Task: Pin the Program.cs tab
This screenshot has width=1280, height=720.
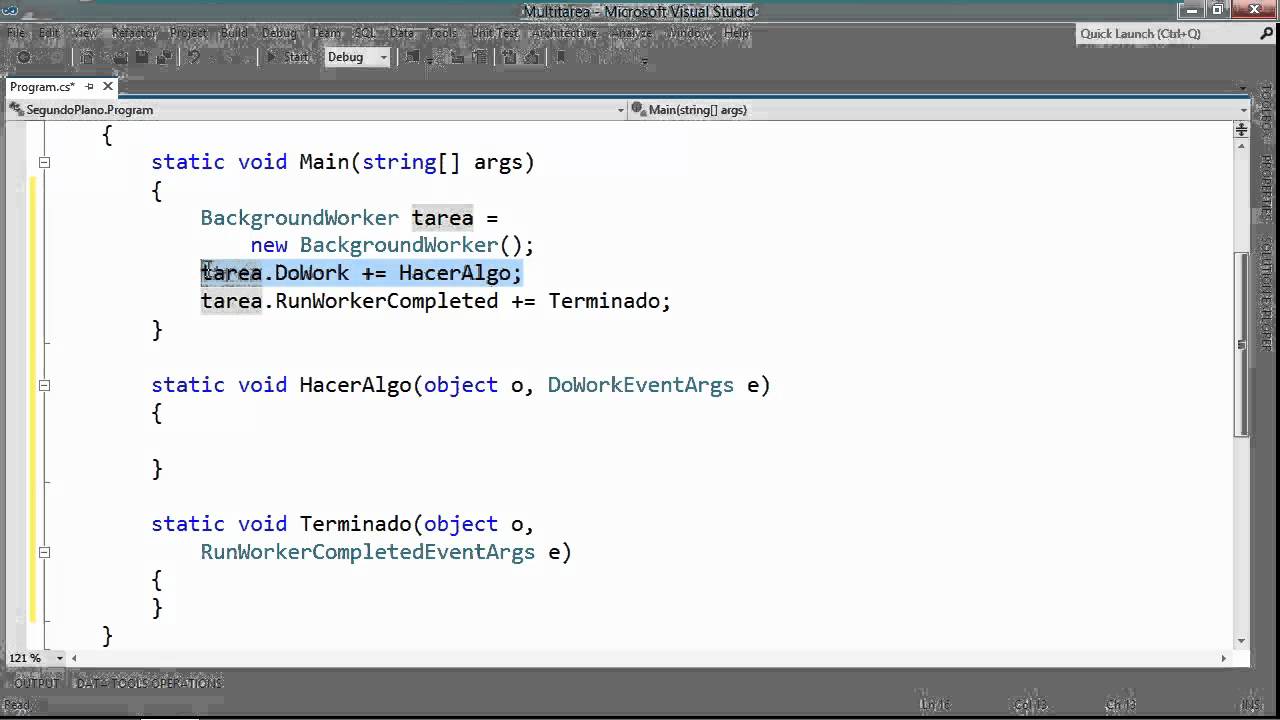Action: [x=89, y=87]
